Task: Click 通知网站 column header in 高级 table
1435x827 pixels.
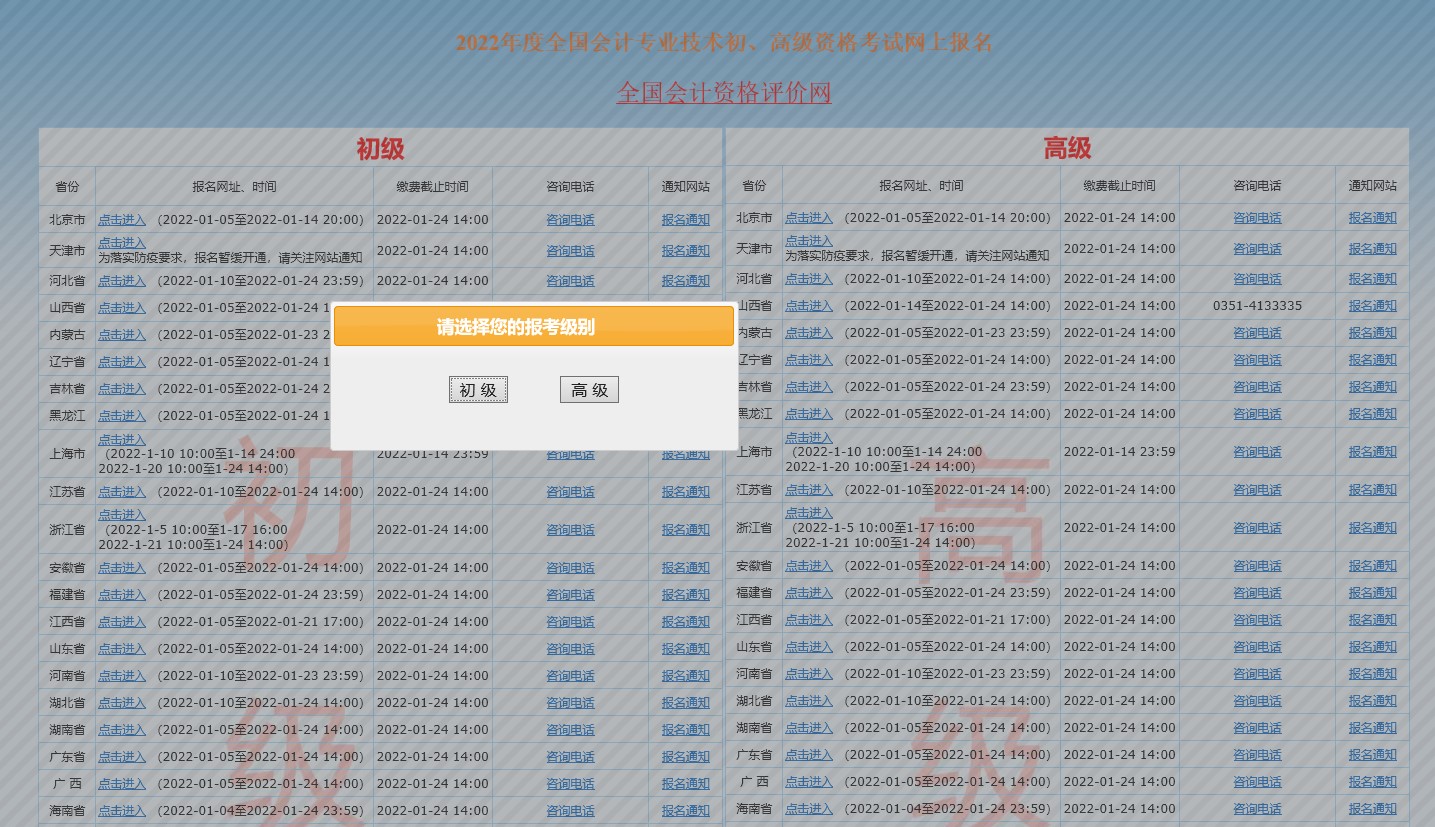Action: [x=1372, y=186]
